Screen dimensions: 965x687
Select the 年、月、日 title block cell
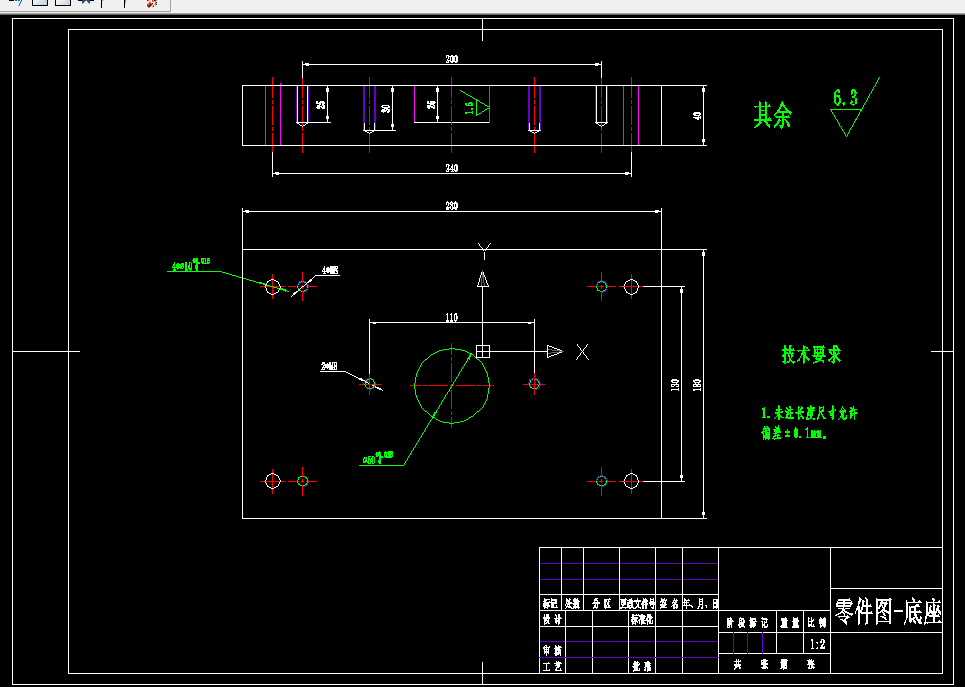pos(700,604)
